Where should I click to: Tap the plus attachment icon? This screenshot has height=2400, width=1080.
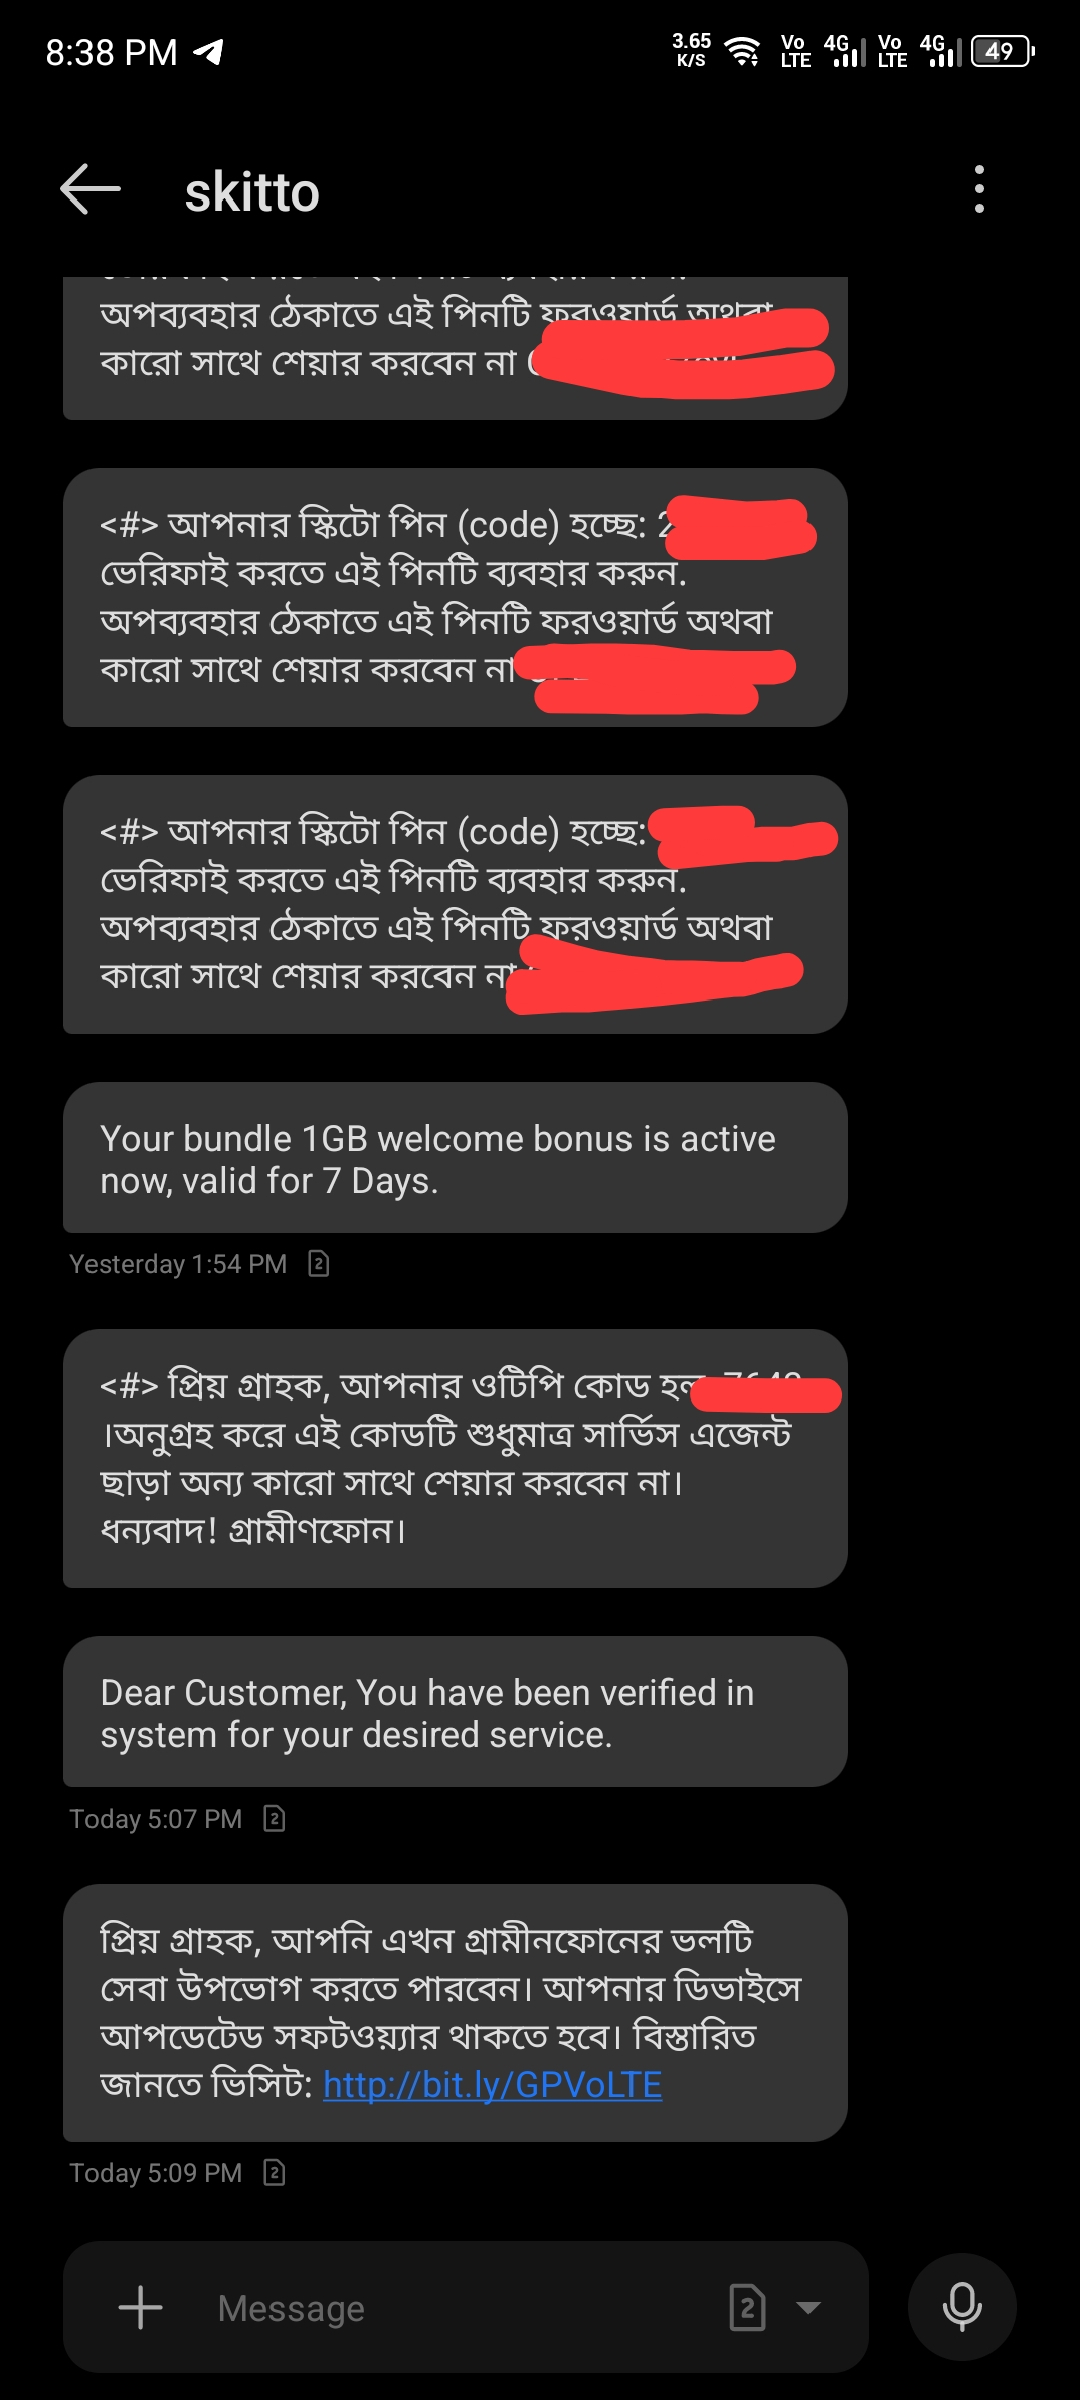140,2307
